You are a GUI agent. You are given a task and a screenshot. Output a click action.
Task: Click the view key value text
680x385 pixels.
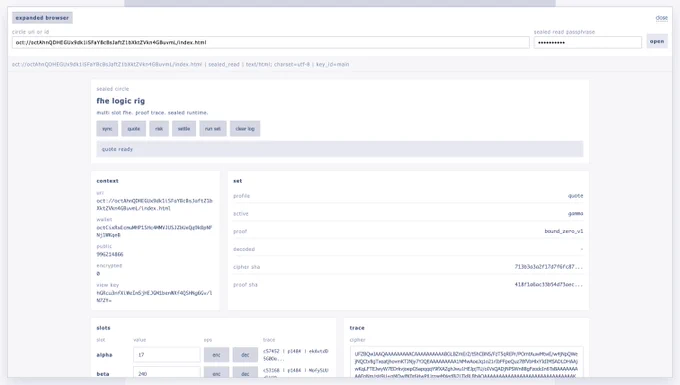pos(154,297)
